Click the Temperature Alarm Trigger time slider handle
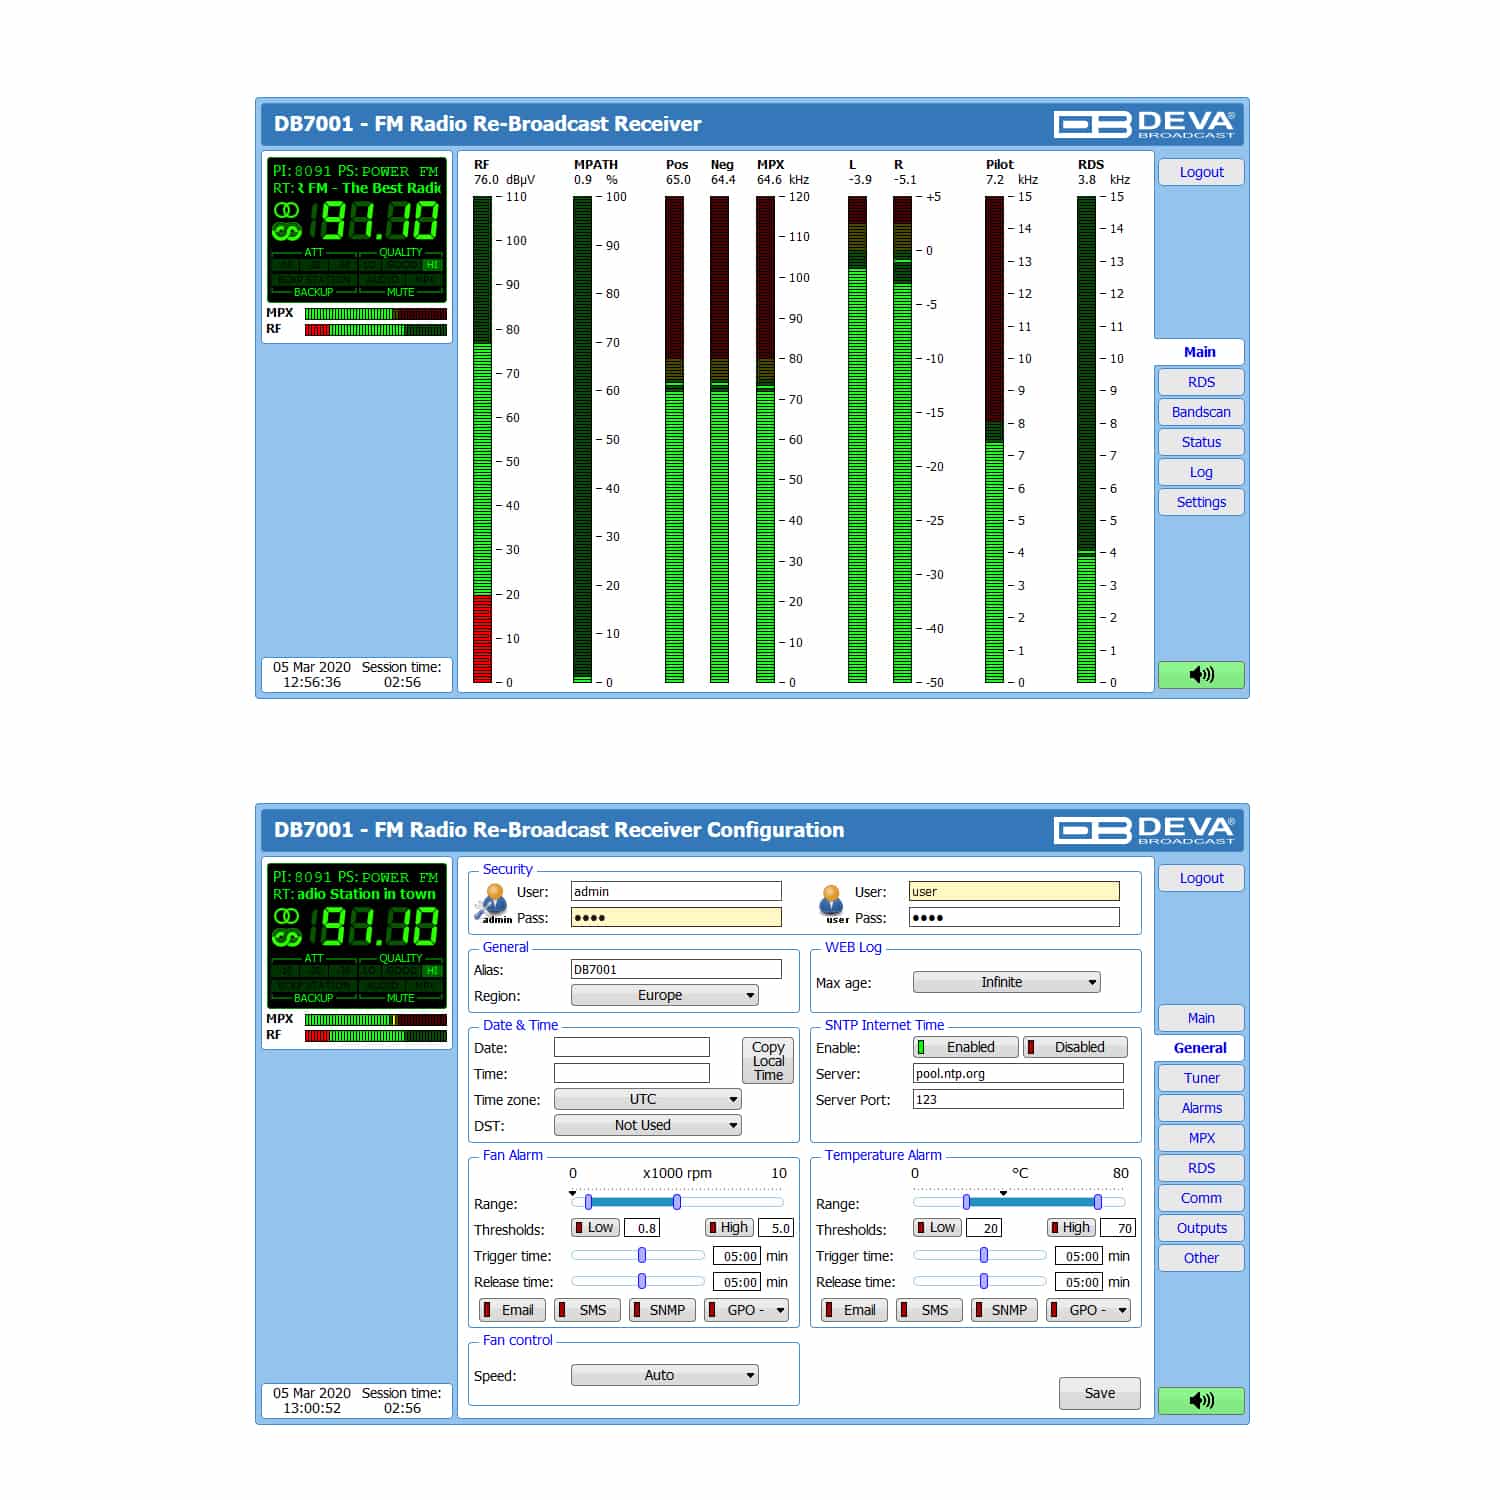Viewport: 1500px width, 1500px height. click(x=984, y=1255)
